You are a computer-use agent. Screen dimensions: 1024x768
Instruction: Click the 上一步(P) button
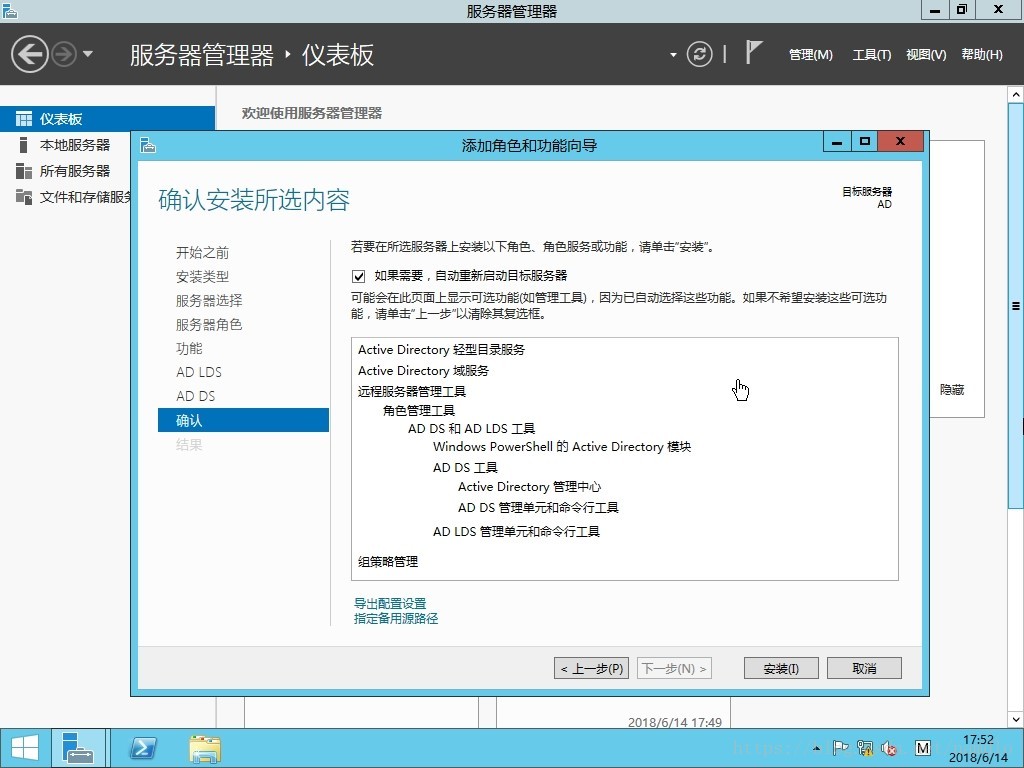[x=592, y=668]
